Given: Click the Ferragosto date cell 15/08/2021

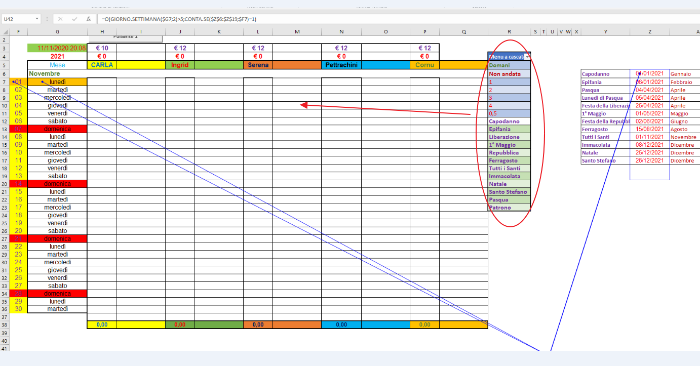Looking at the screenshot, I should pyautogui.click(x=650, y=129).
